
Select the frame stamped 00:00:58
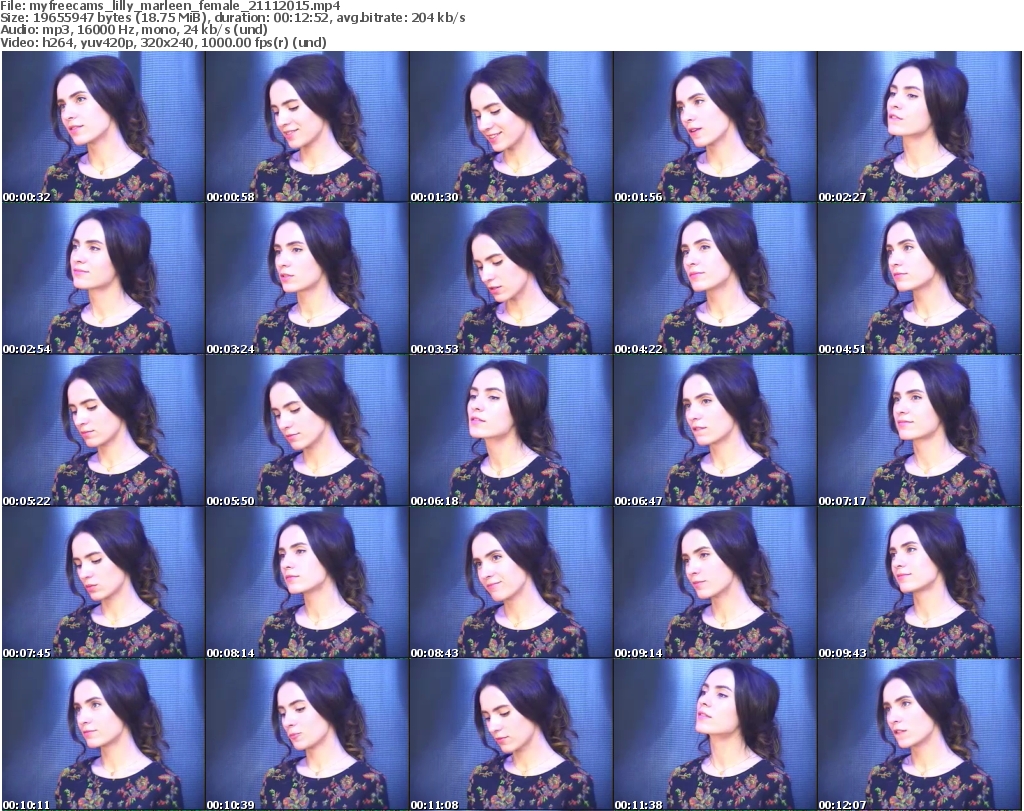point(307,127)
